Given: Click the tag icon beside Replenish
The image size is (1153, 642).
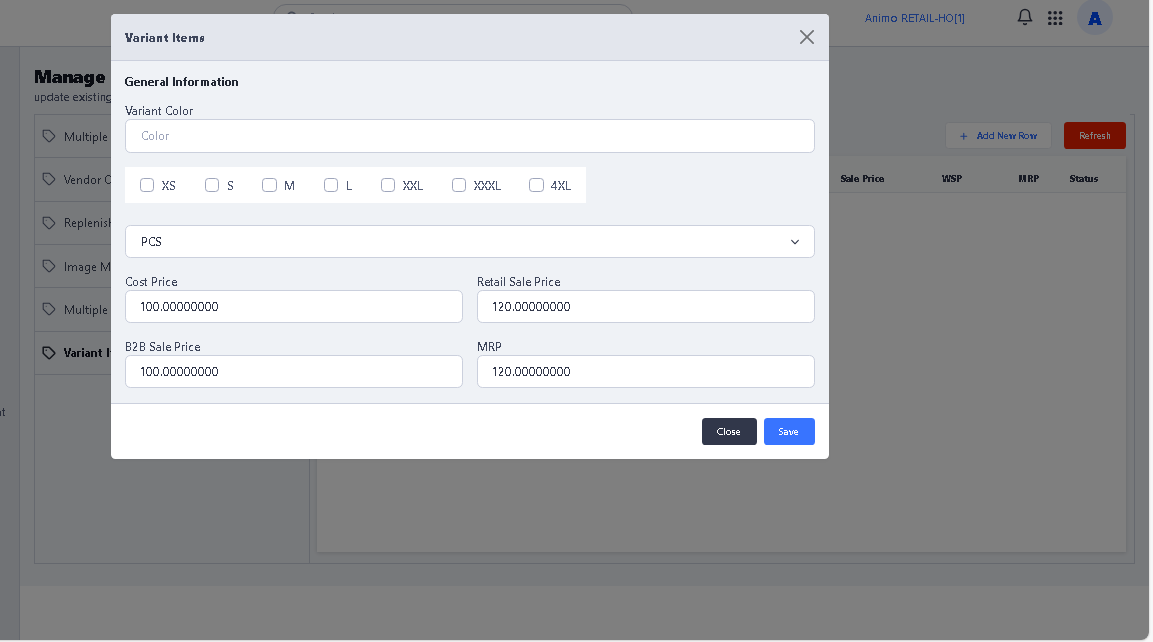Looking at the screenshot, I should [49, 222].
